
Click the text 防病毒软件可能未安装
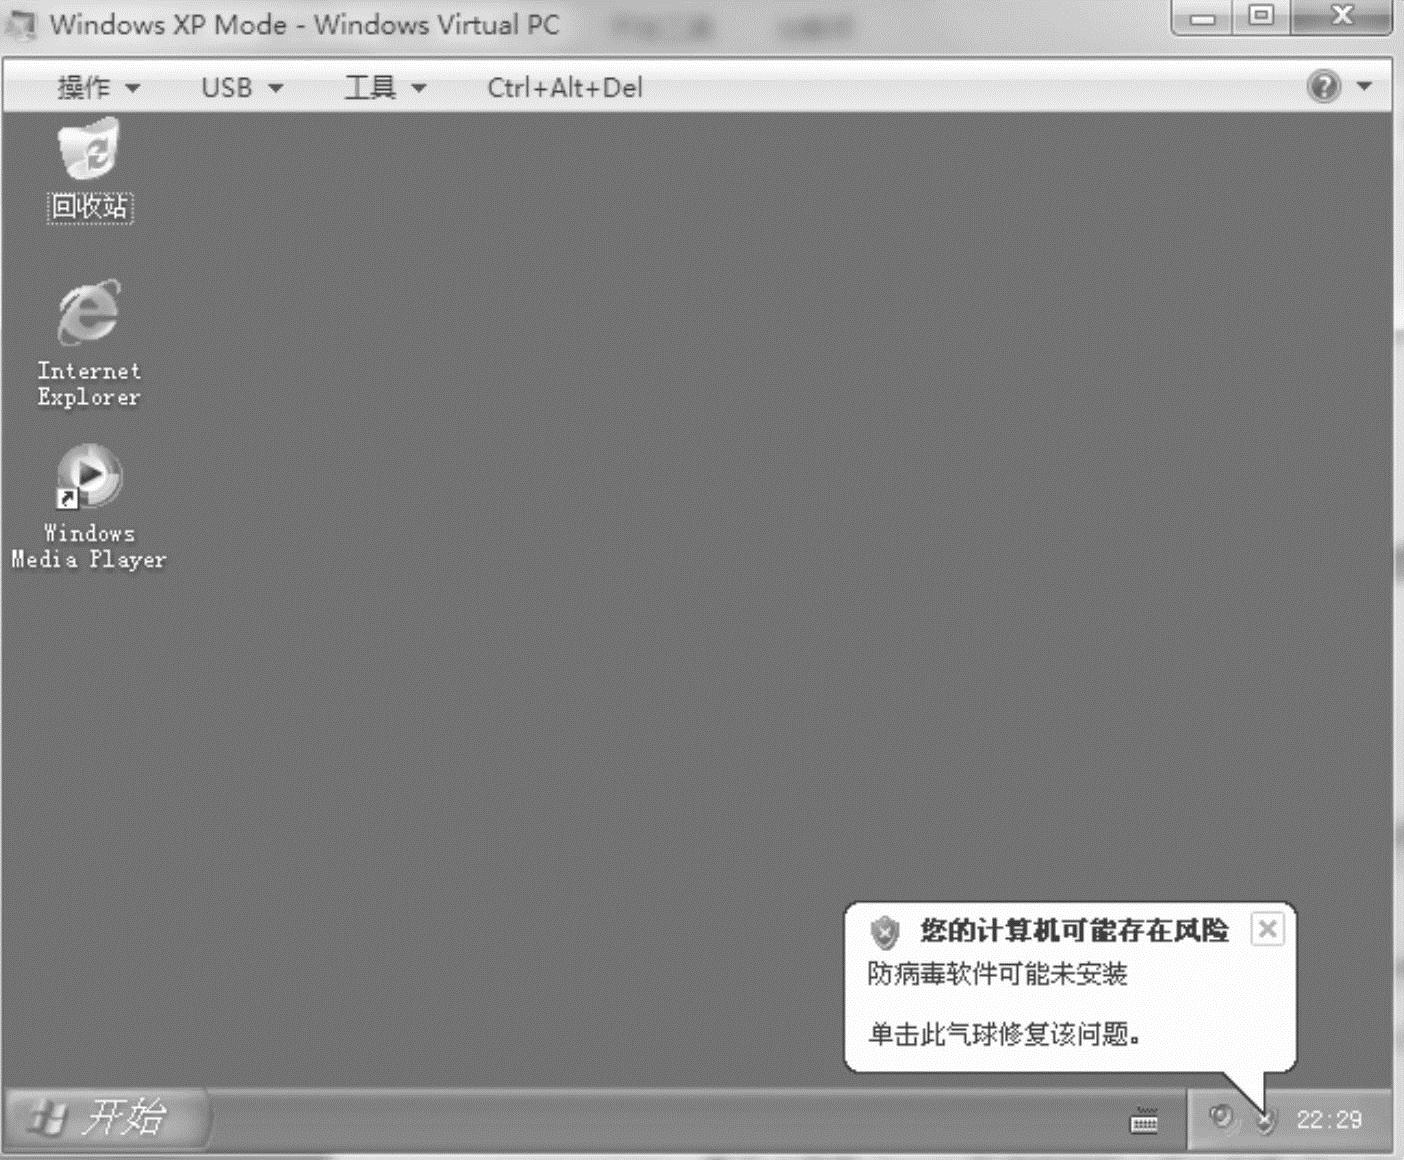click(997, 974)
